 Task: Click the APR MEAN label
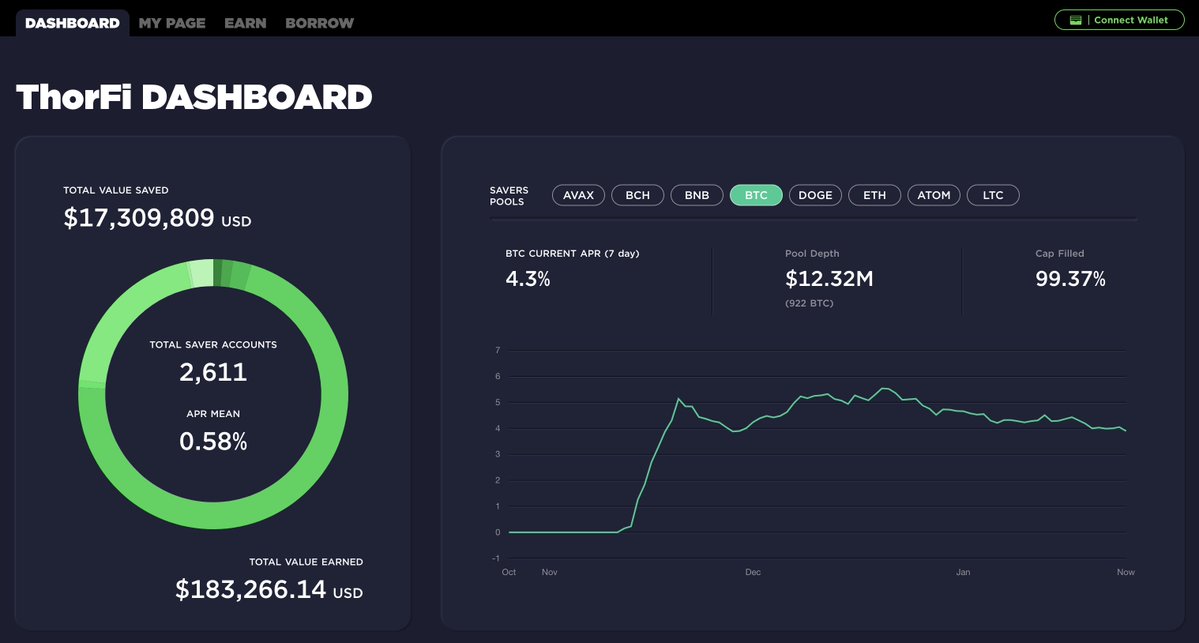(x=213, y=414)
